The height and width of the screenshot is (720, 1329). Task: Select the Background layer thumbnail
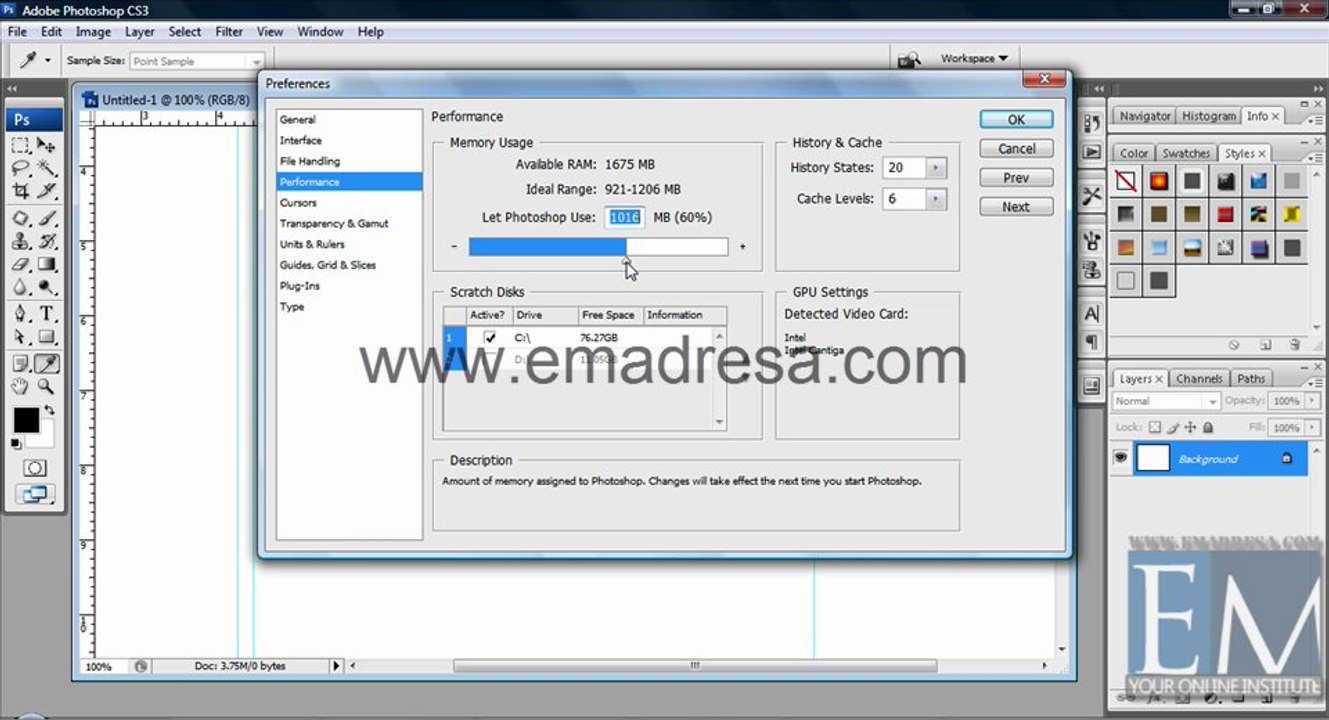click(x=1153, y=458)
